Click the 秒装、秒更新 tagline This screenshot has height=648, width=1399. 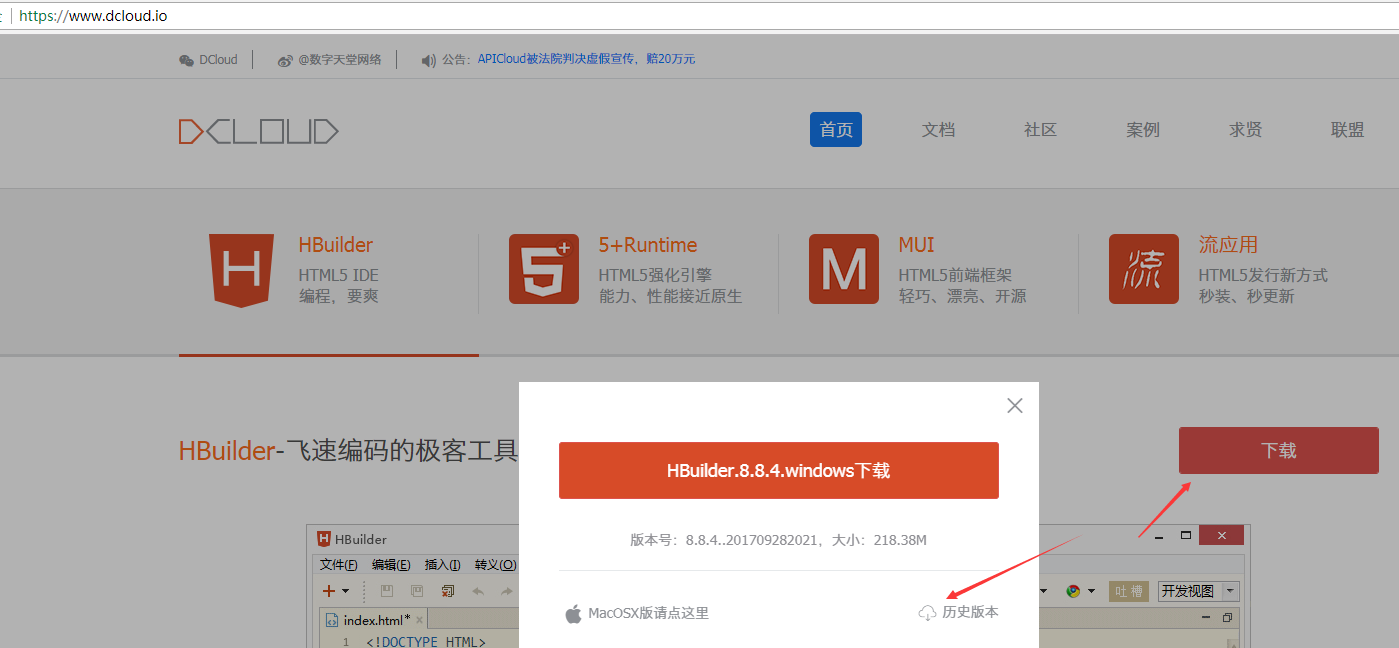point(1246,296)
